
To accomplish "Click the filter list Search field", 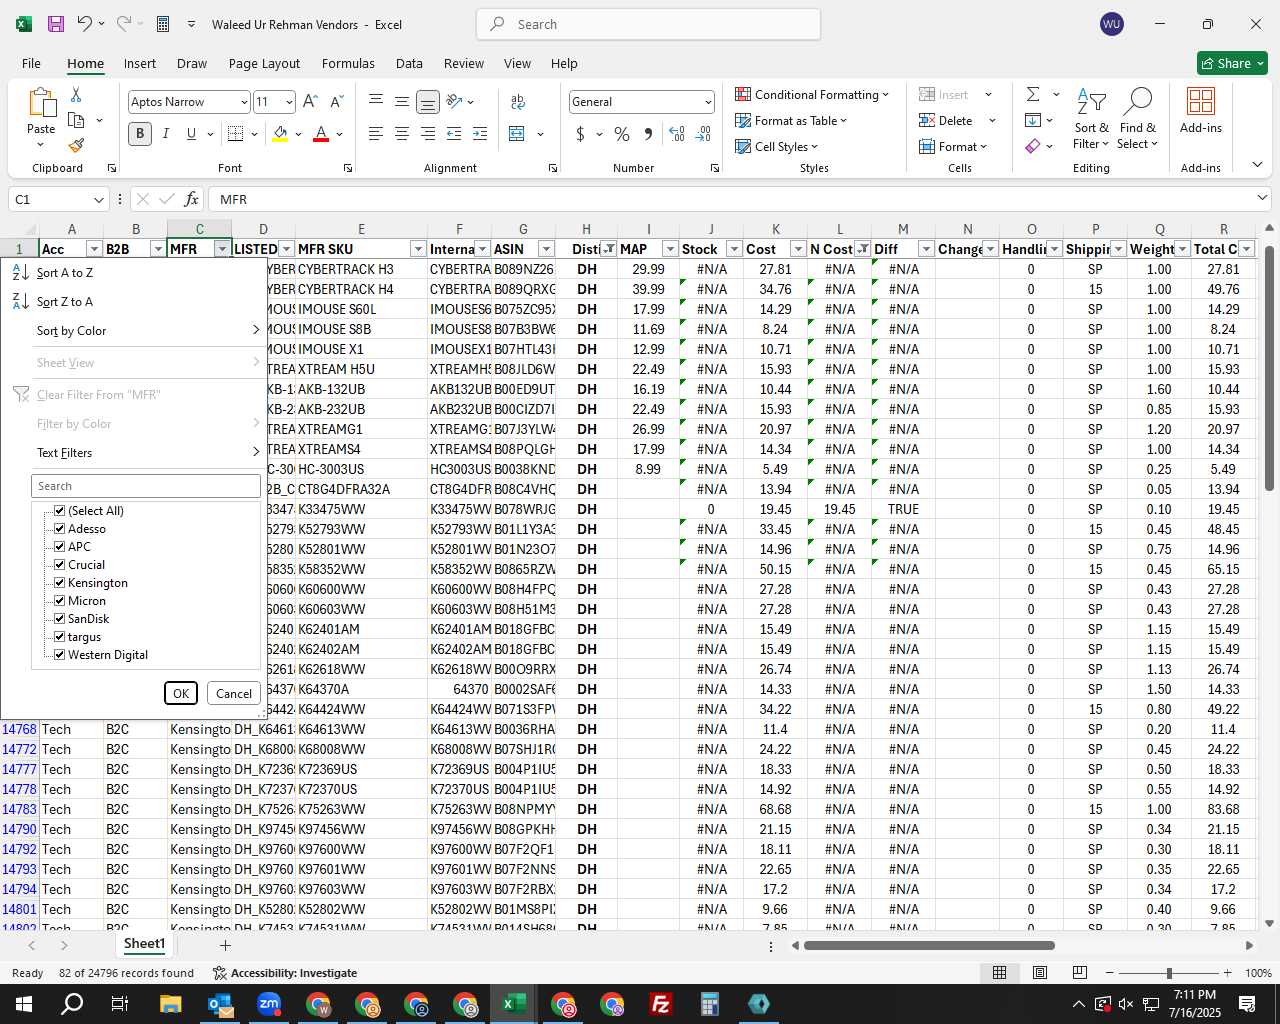I will click(x=146, y=486).
